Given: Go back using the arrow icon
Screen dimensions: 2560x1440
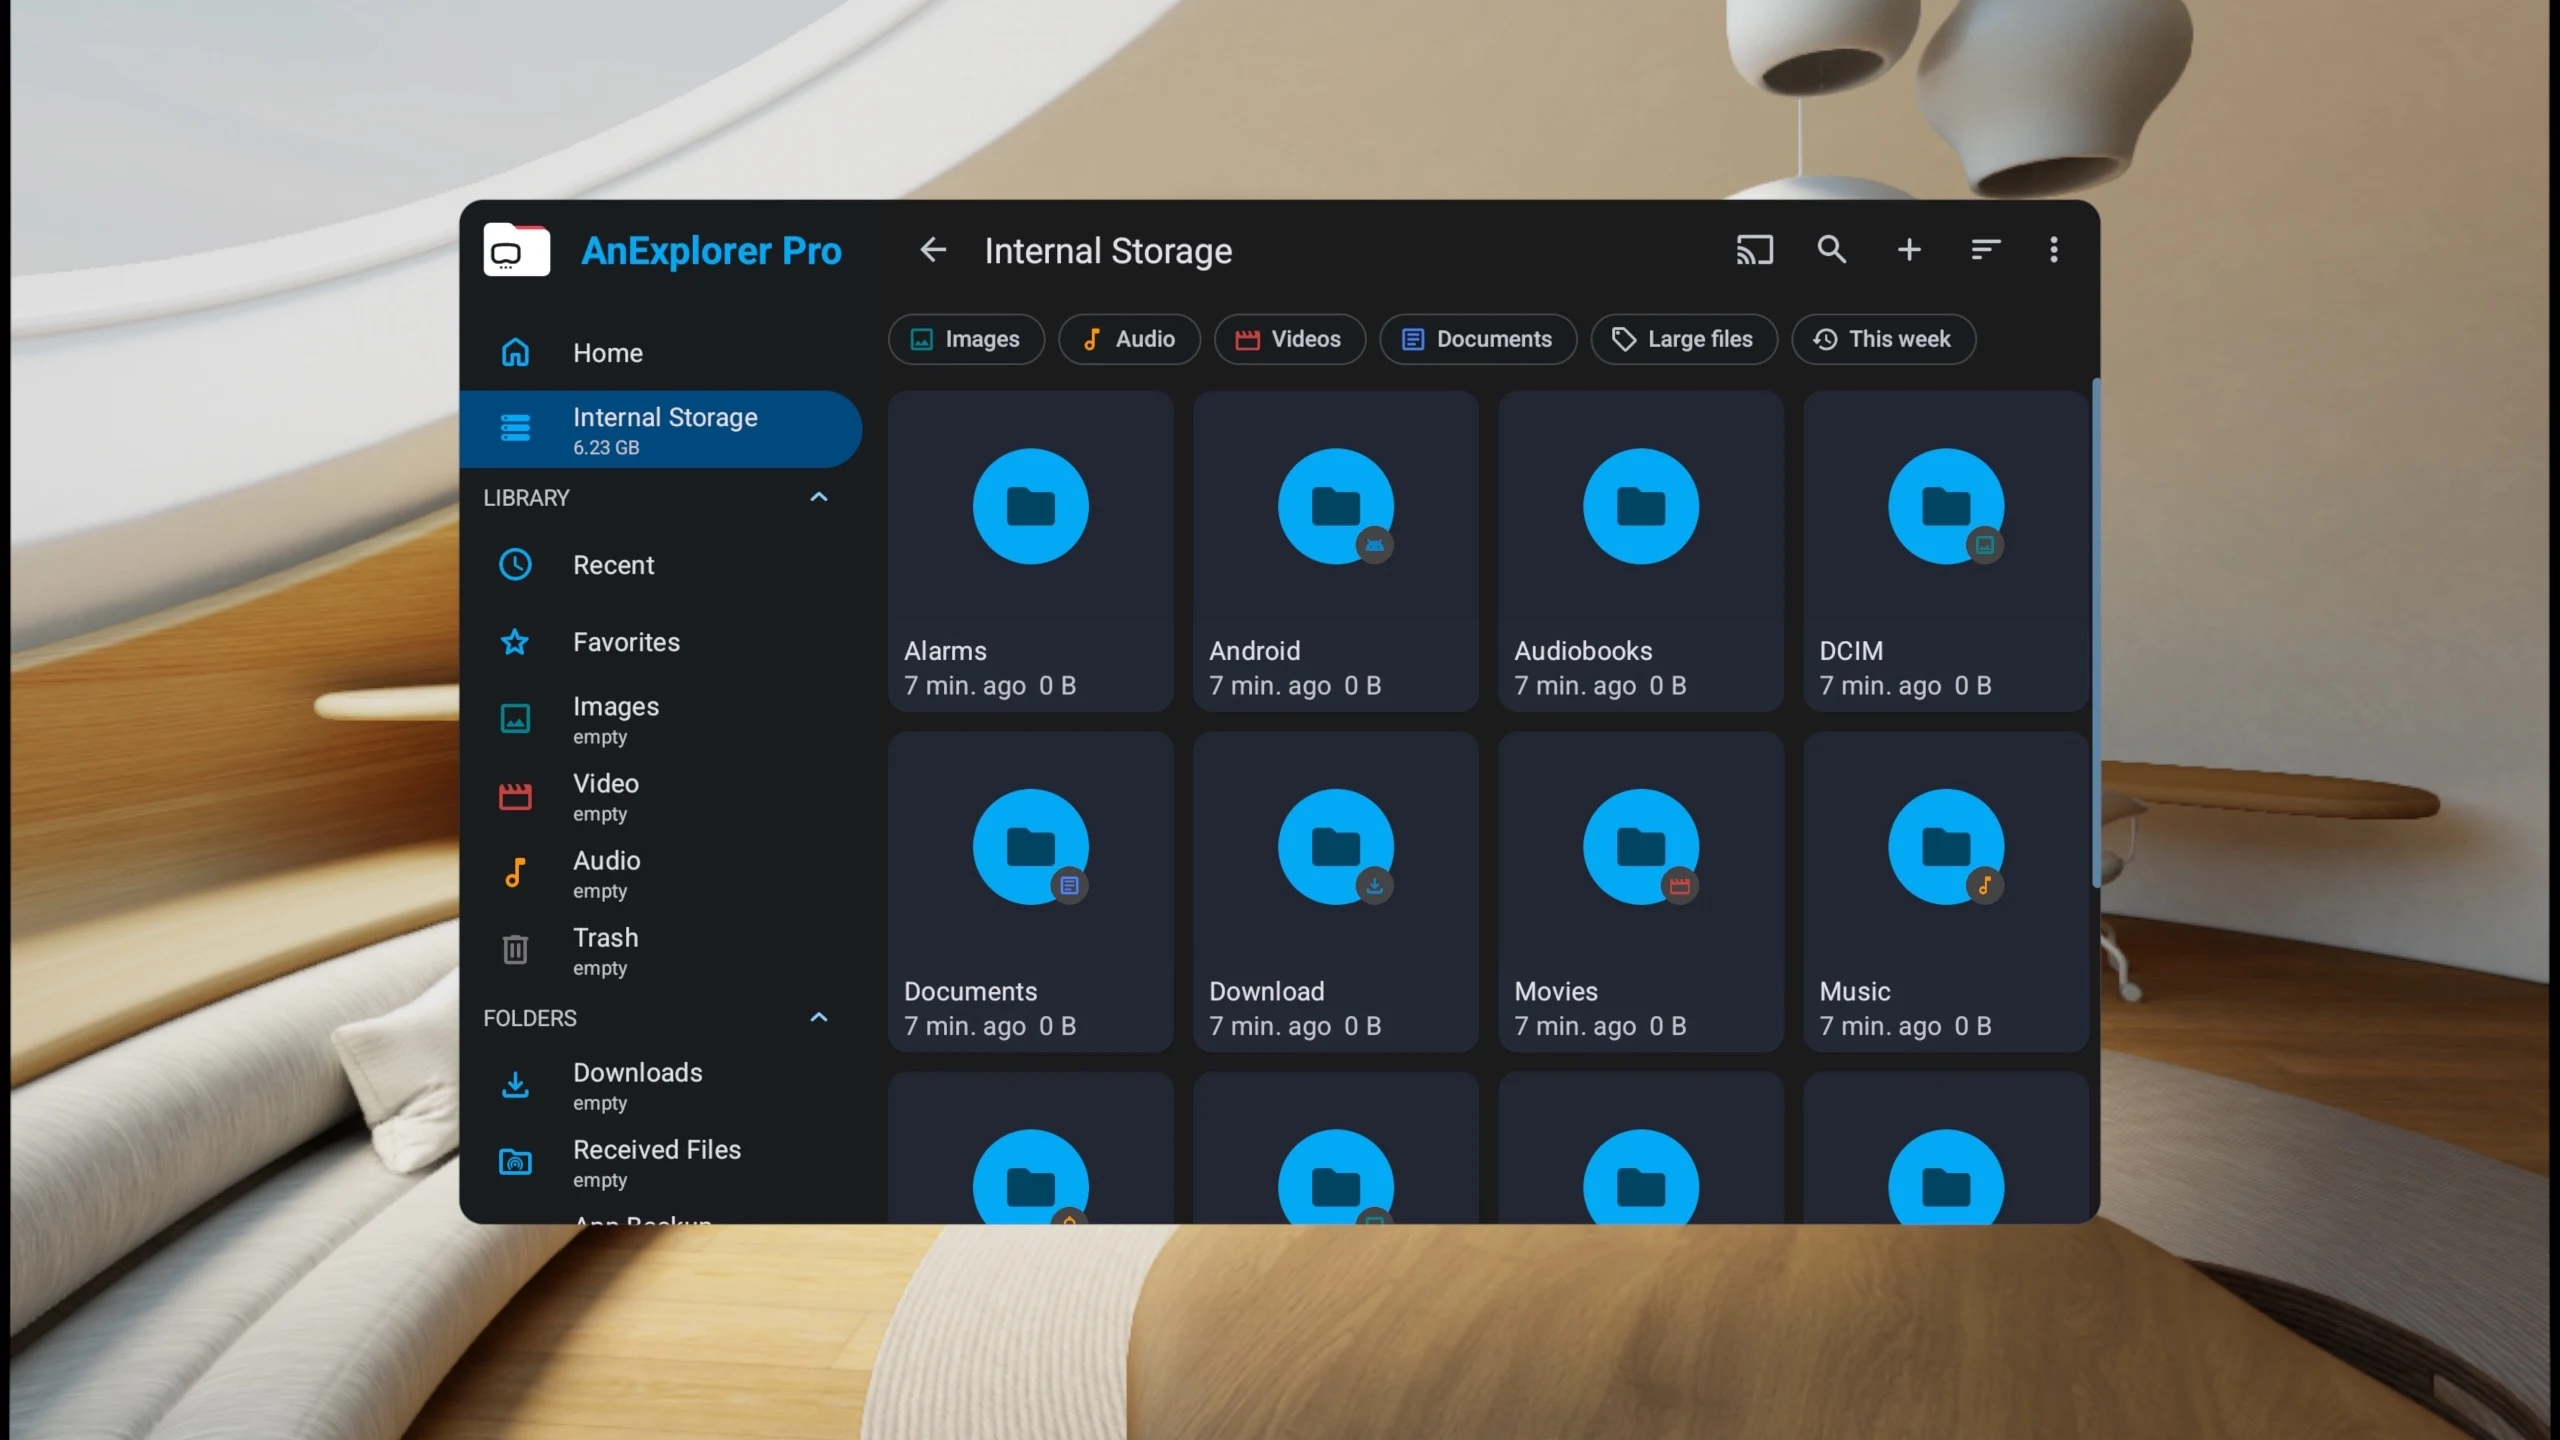Looking at the screenshot, I should 932,250.
